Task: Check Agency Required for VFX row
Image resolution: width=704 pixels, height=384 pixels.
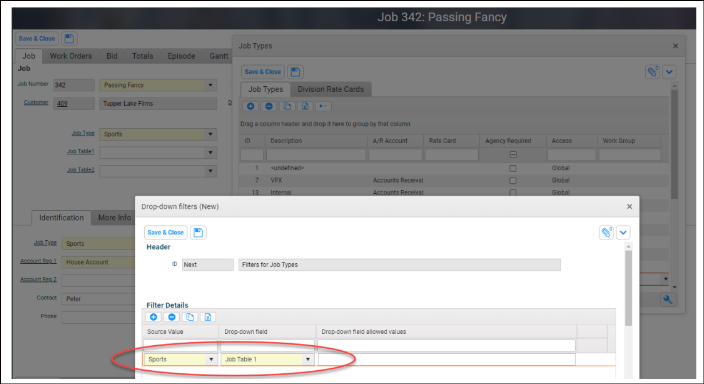Action: click(x=513, y=181)
